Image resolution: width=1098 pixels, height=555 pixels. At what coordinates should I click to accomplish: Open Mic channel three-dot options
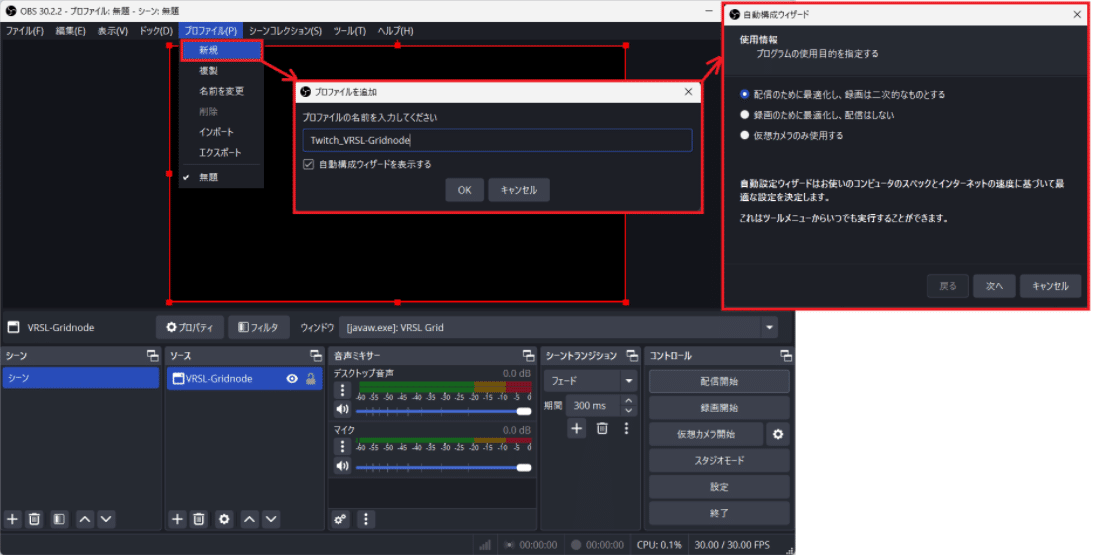tap(342, 446)
